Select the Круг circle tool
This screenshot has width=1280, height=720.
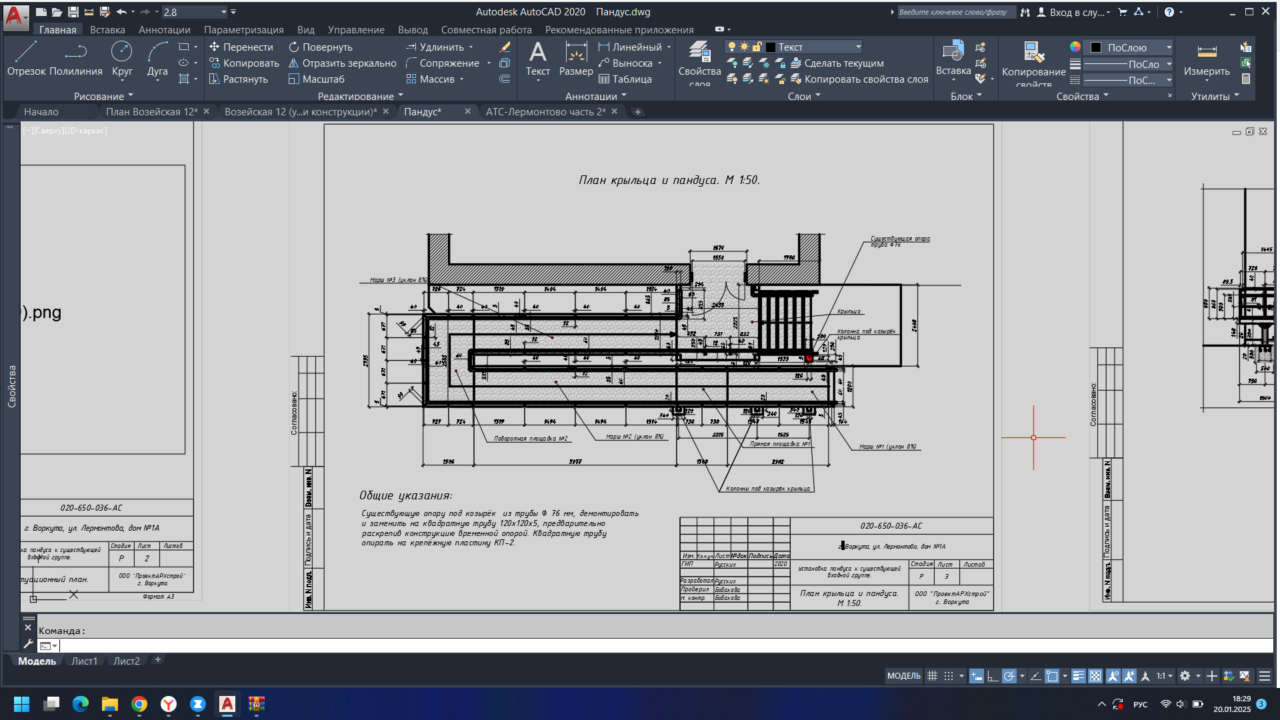point(122,58)
